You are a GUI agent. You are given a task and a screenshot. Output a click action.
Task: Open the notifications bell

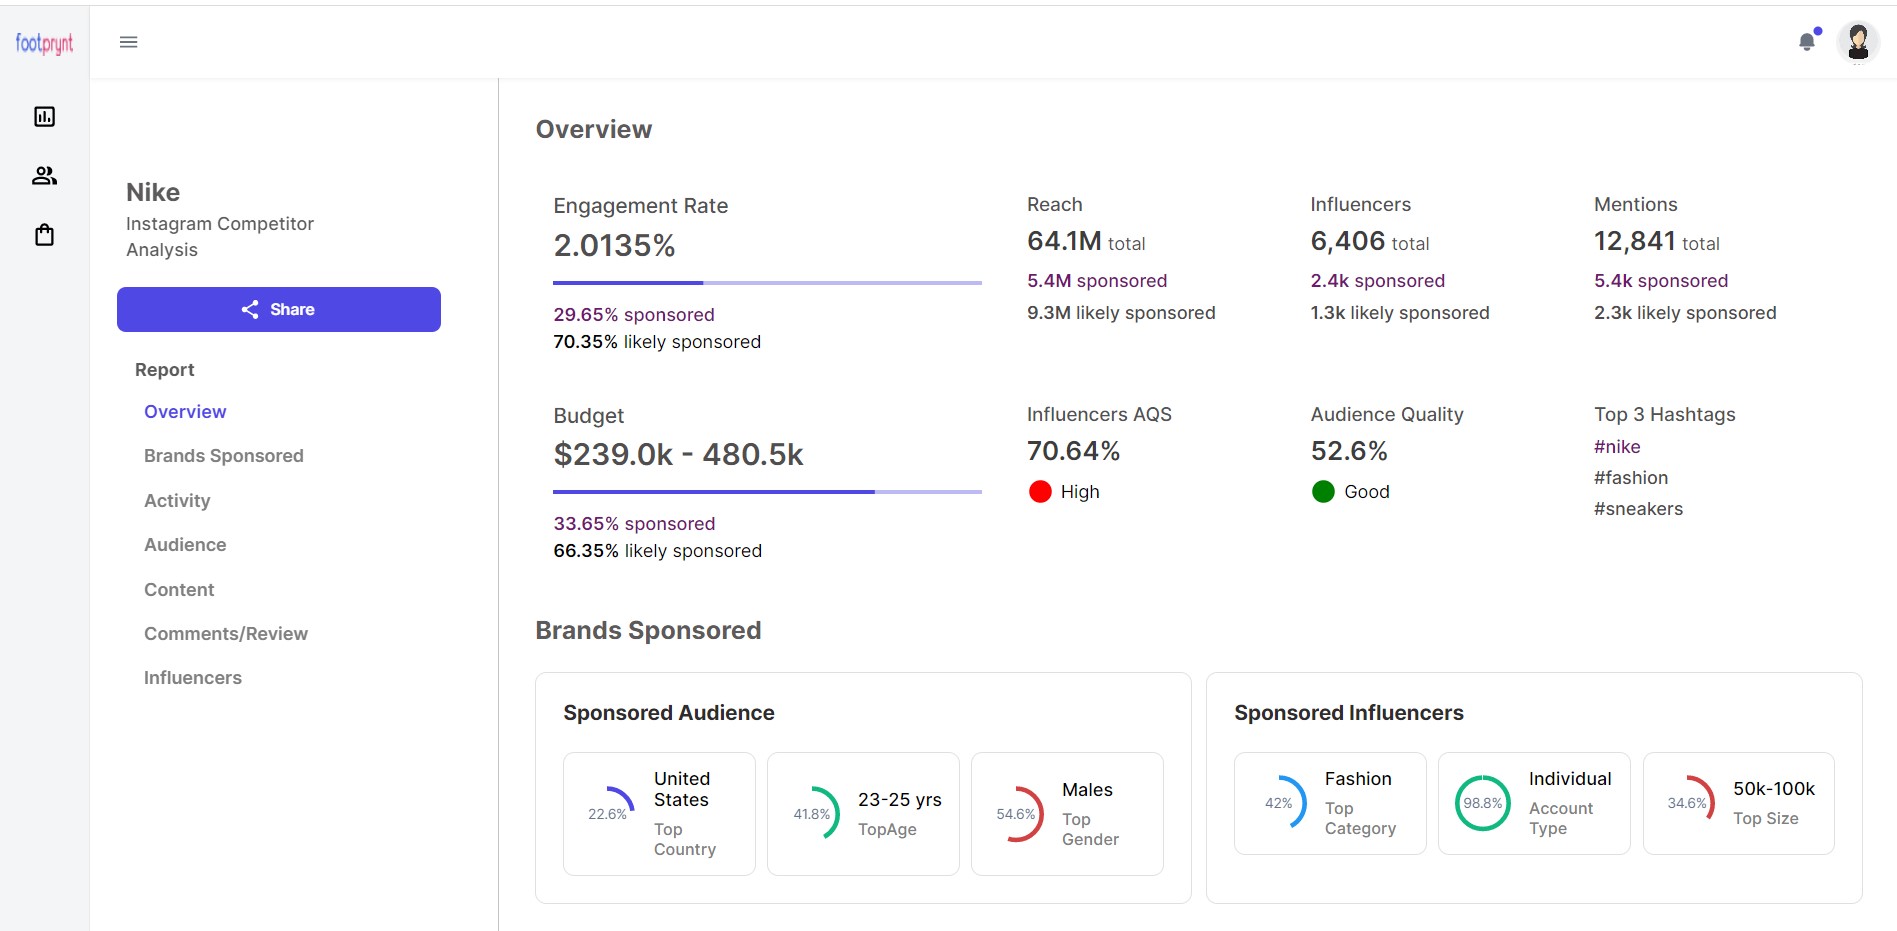1807,41
